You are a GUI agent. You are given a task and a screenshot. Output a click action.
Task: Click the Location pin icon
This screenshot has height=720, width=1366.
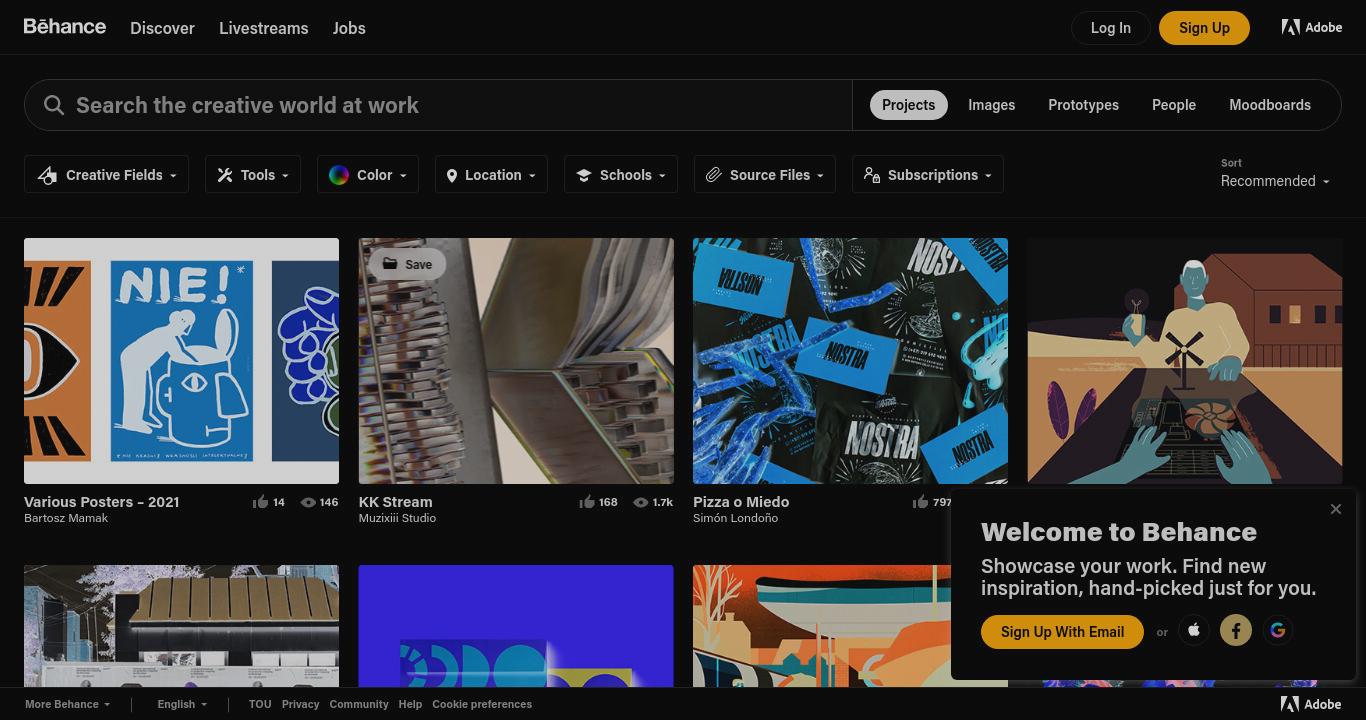tap(452, 176)
